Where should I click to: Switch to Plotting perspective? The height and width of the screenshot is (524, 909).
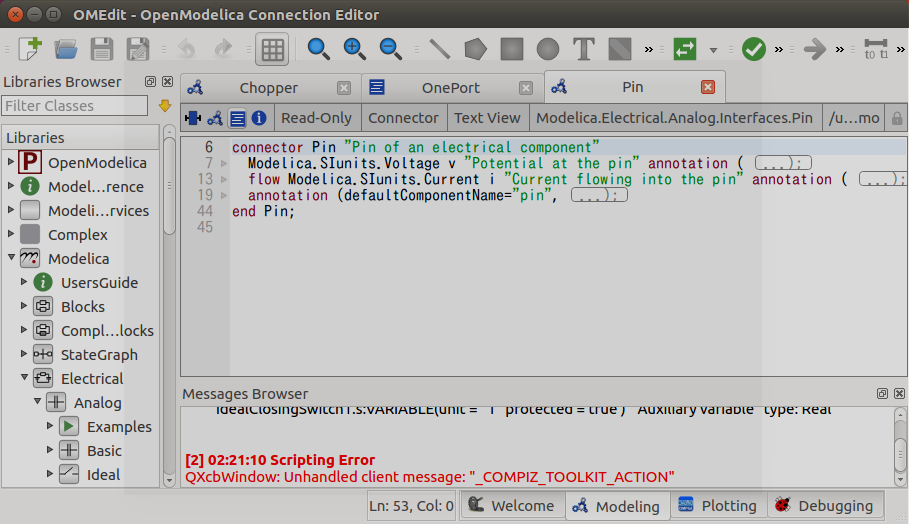(719, 505)
